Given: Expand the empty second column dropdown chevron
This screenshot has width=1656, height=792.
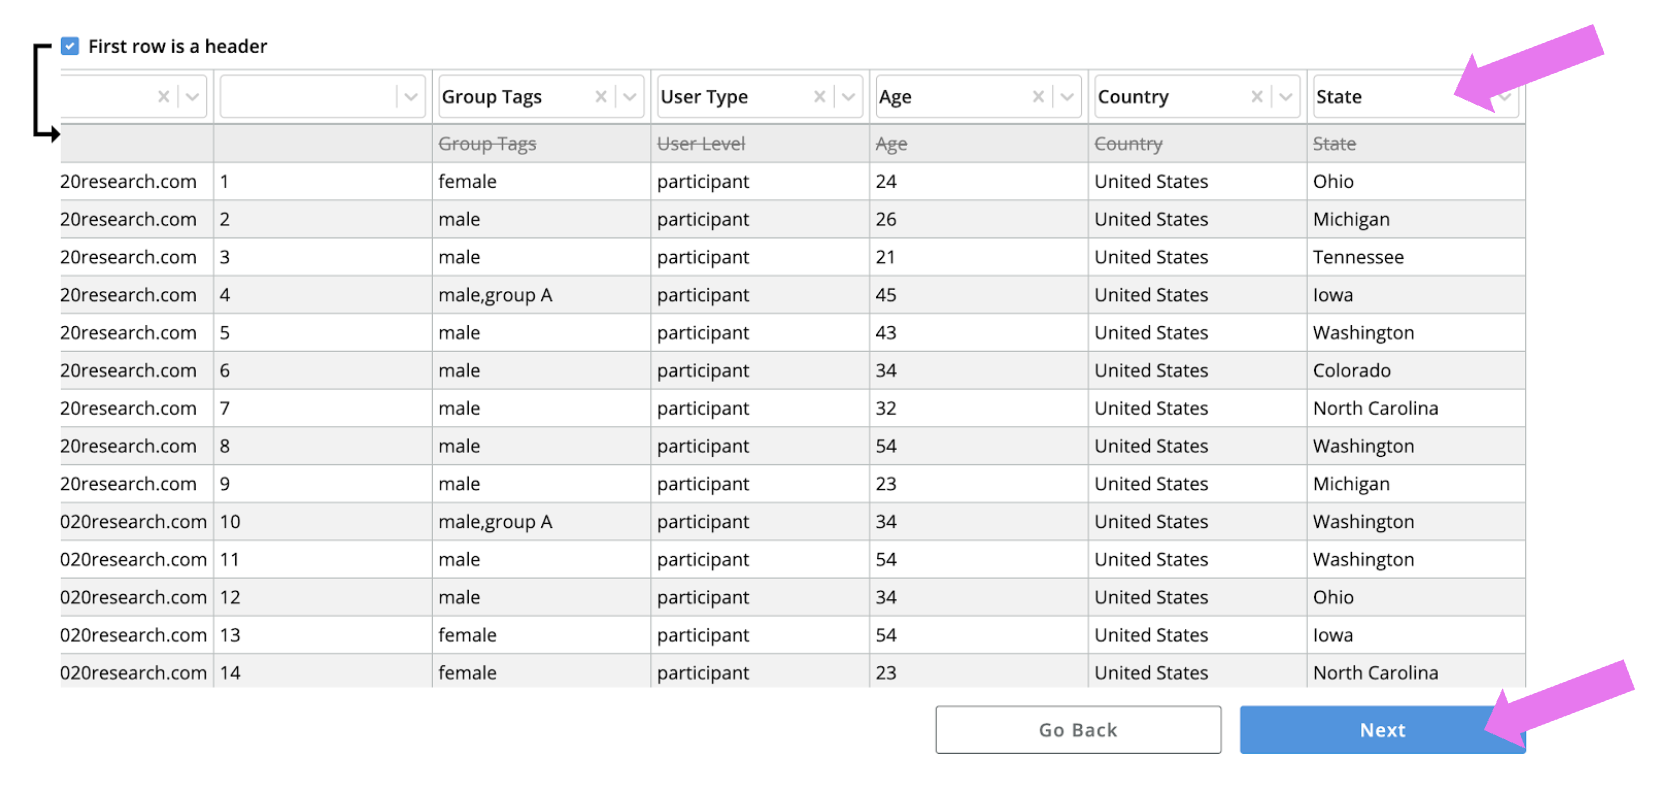Looking at the screenshot, I should pyautogui.click(x=410, y=97).
